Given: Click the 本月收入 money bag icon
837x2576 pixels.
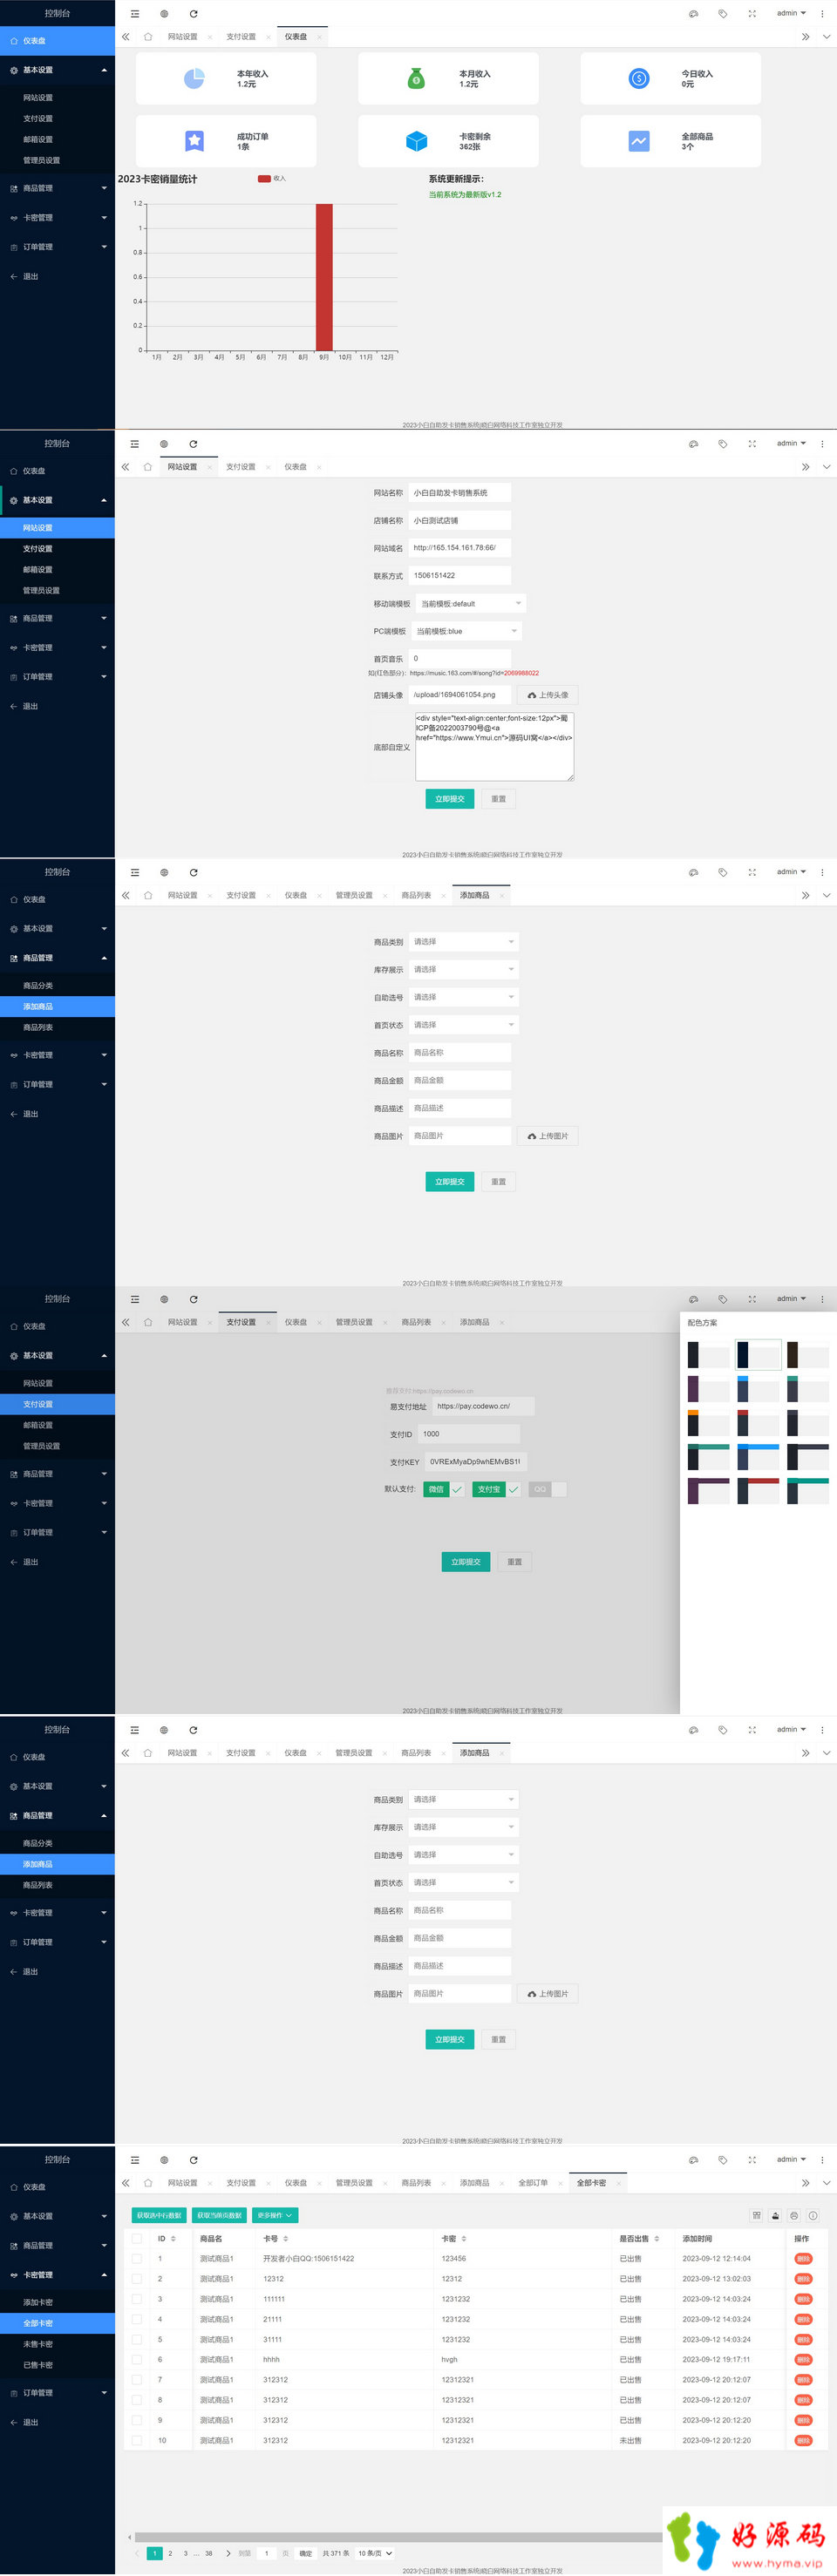Looking at the screenshot, I should pos(416,78).
